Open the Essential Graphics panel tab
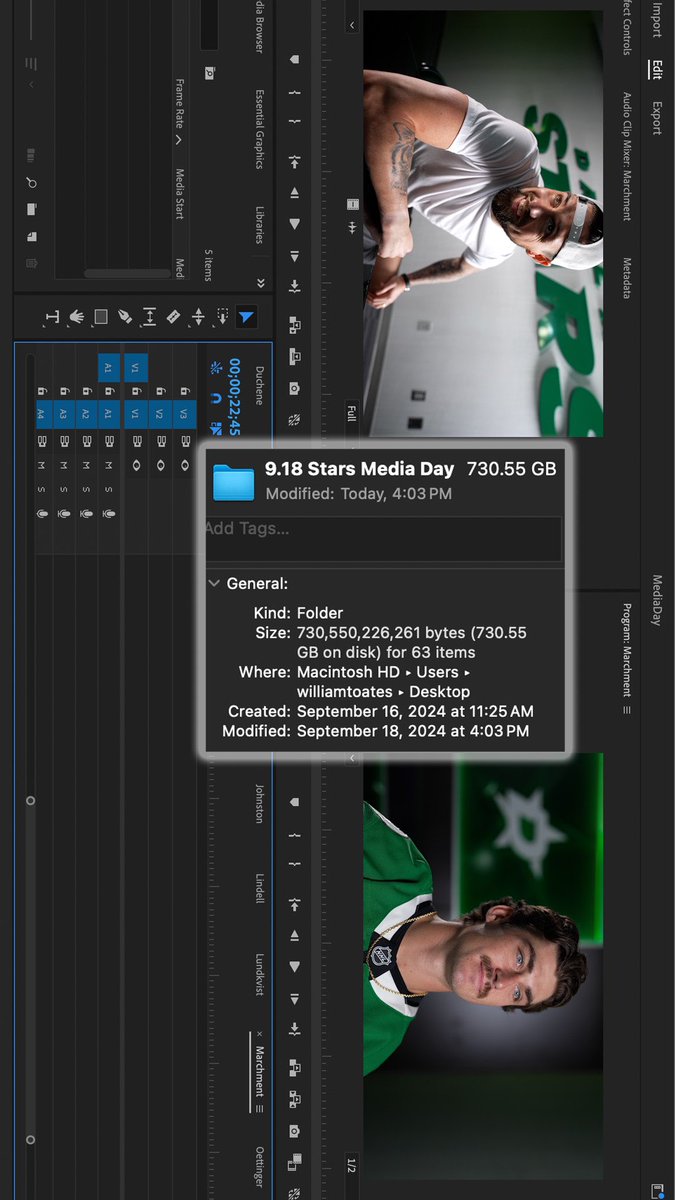The image size is (675, 1200). click(259, 130)
